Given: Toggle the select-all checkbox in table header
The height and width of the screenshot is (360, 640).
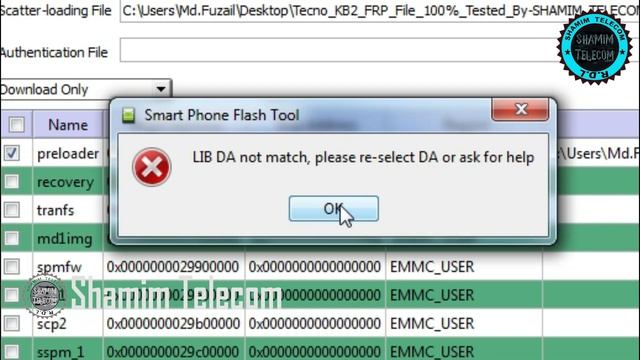Looking at the screenshot, I should (16, 124).
